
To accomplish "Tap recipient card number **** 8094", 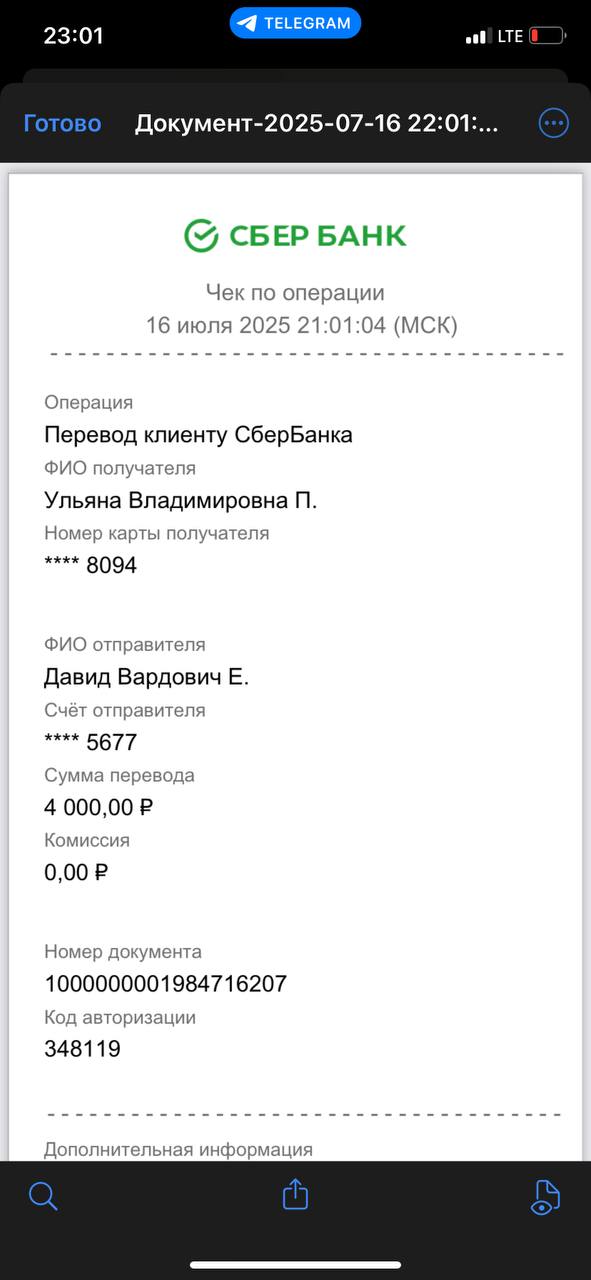I will click(90, 566).
